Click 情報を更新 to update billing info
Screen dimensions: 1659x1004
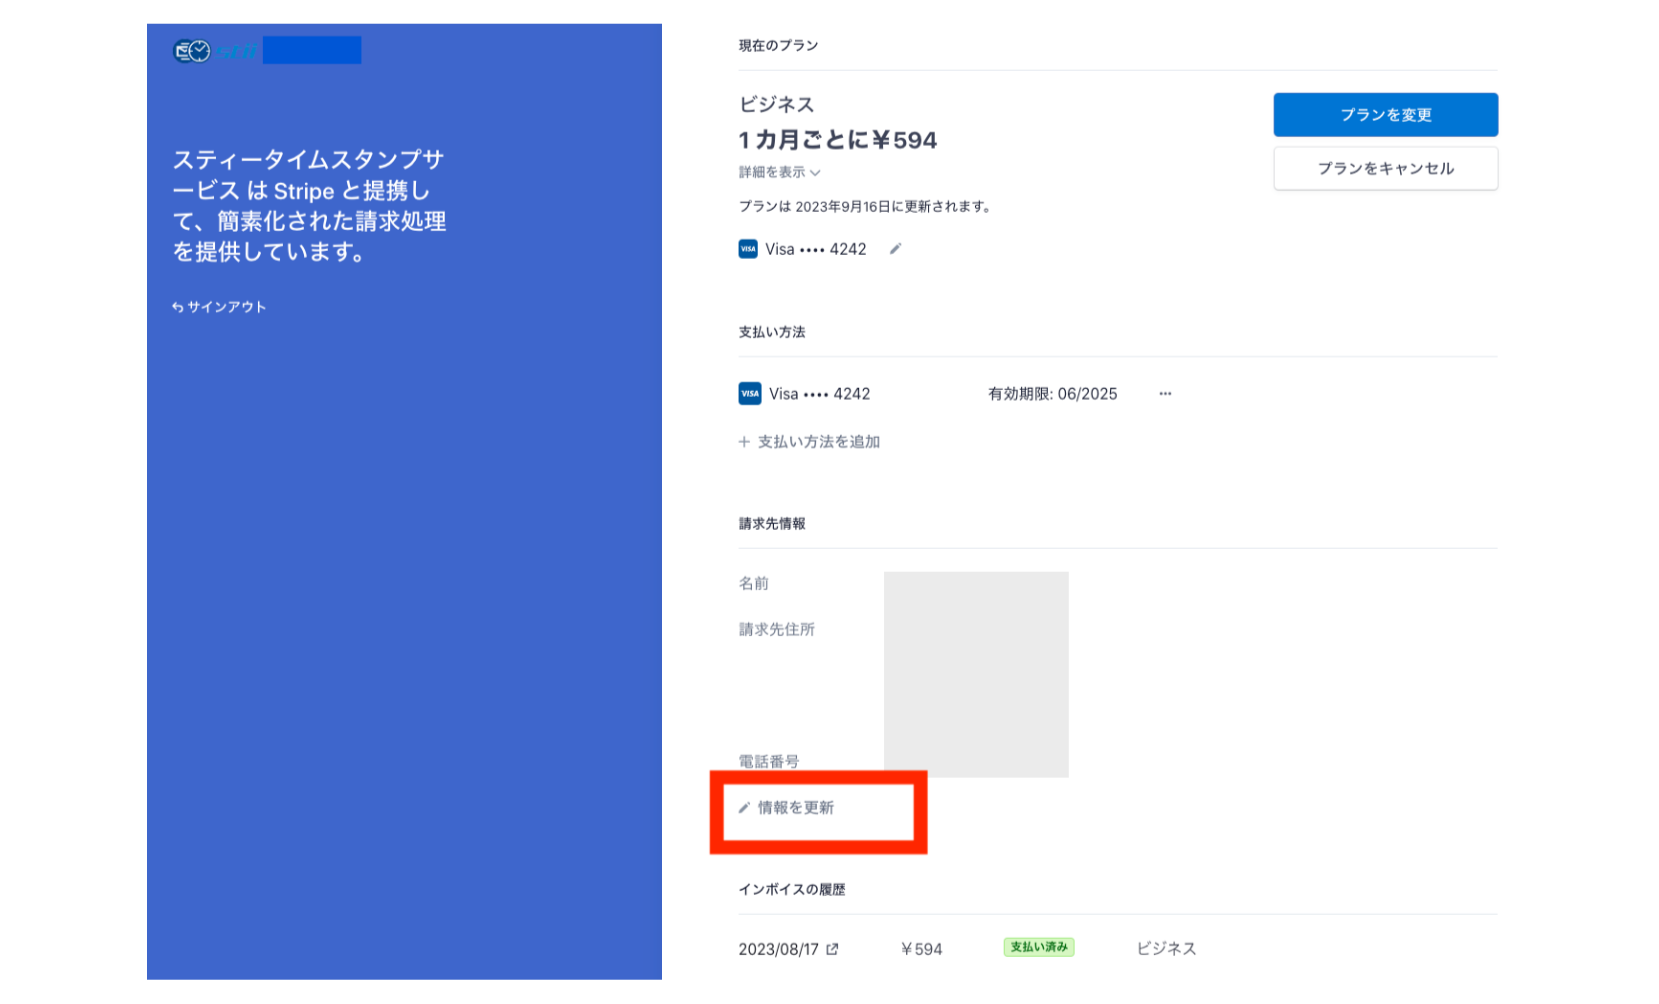(795, 808)
